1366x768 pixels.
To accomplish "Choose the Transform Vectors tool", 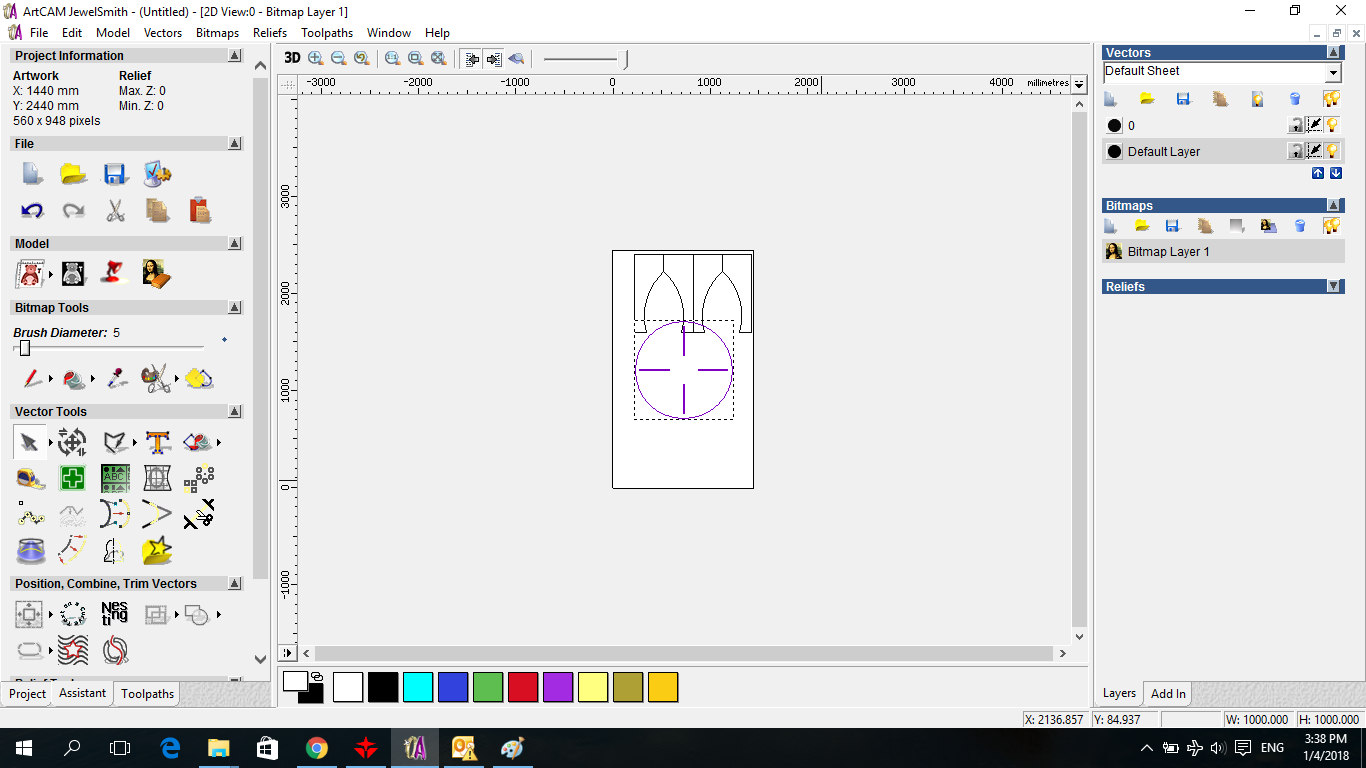I will pos(72,442).
